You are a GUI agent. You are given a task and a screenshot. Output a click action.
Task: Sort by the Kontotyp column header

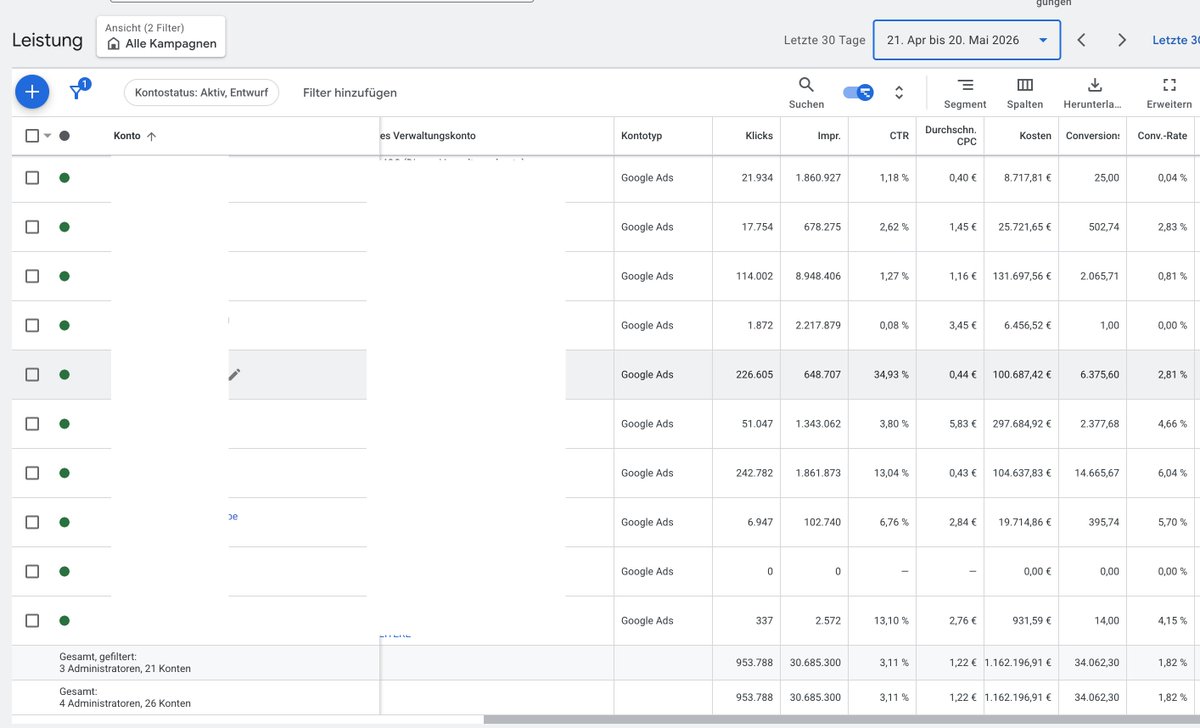pyautogui.click(x=641, y=136)
